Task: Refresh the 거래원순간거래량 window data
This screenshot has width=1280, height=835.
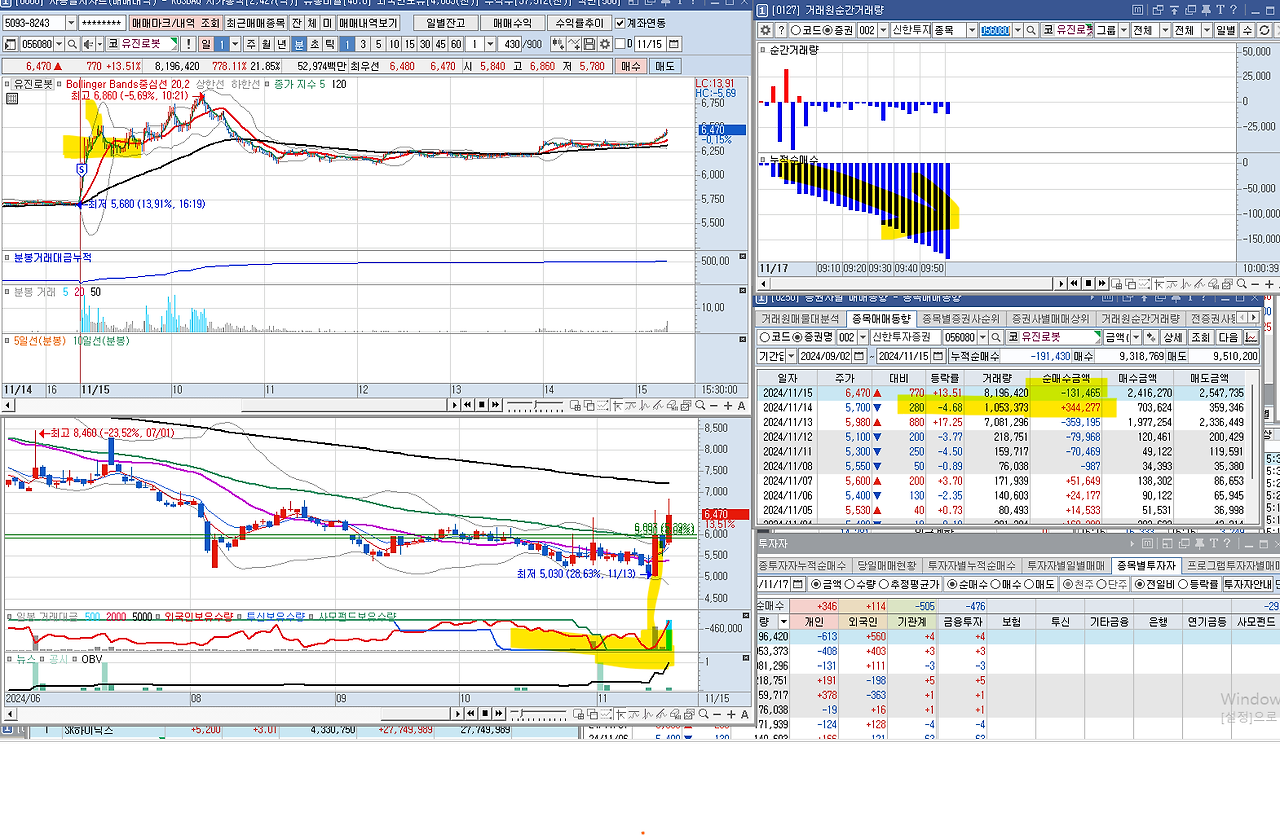Action: 1264,30
